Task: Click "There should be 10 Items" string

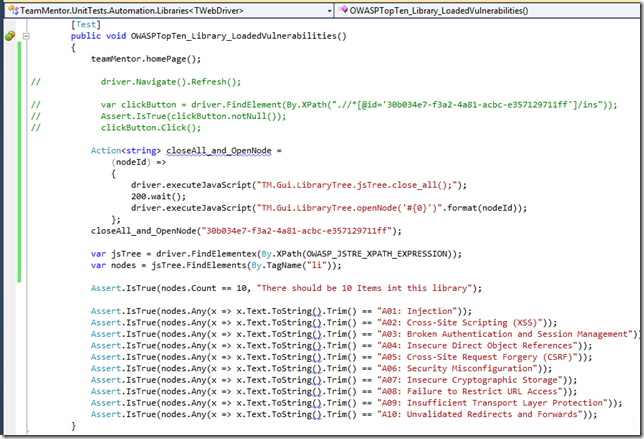Action: 365,288
